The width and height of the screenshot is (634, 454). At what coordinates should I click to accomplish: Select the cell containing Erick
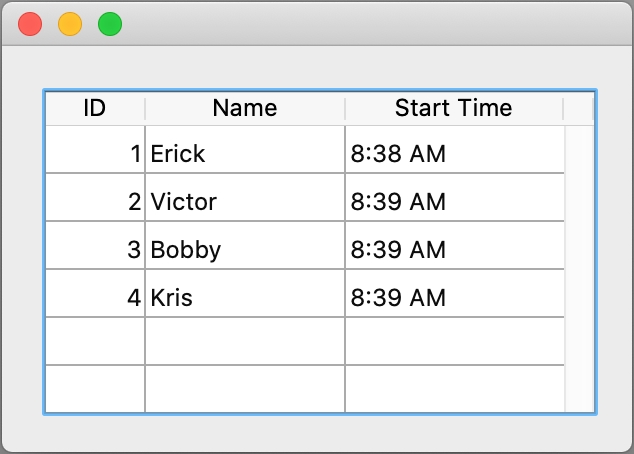click(x=245, y=154)
